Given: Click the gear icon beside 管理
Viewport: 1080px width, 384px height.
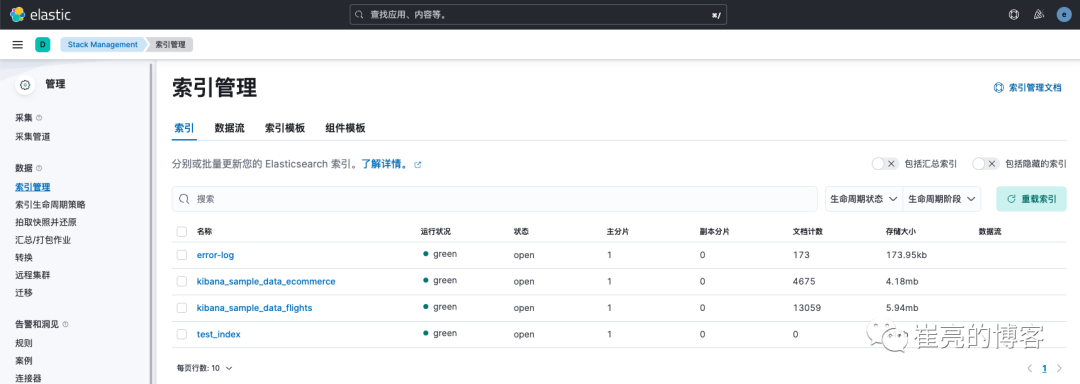Looking at the screenshot, I should pos(25,85).
